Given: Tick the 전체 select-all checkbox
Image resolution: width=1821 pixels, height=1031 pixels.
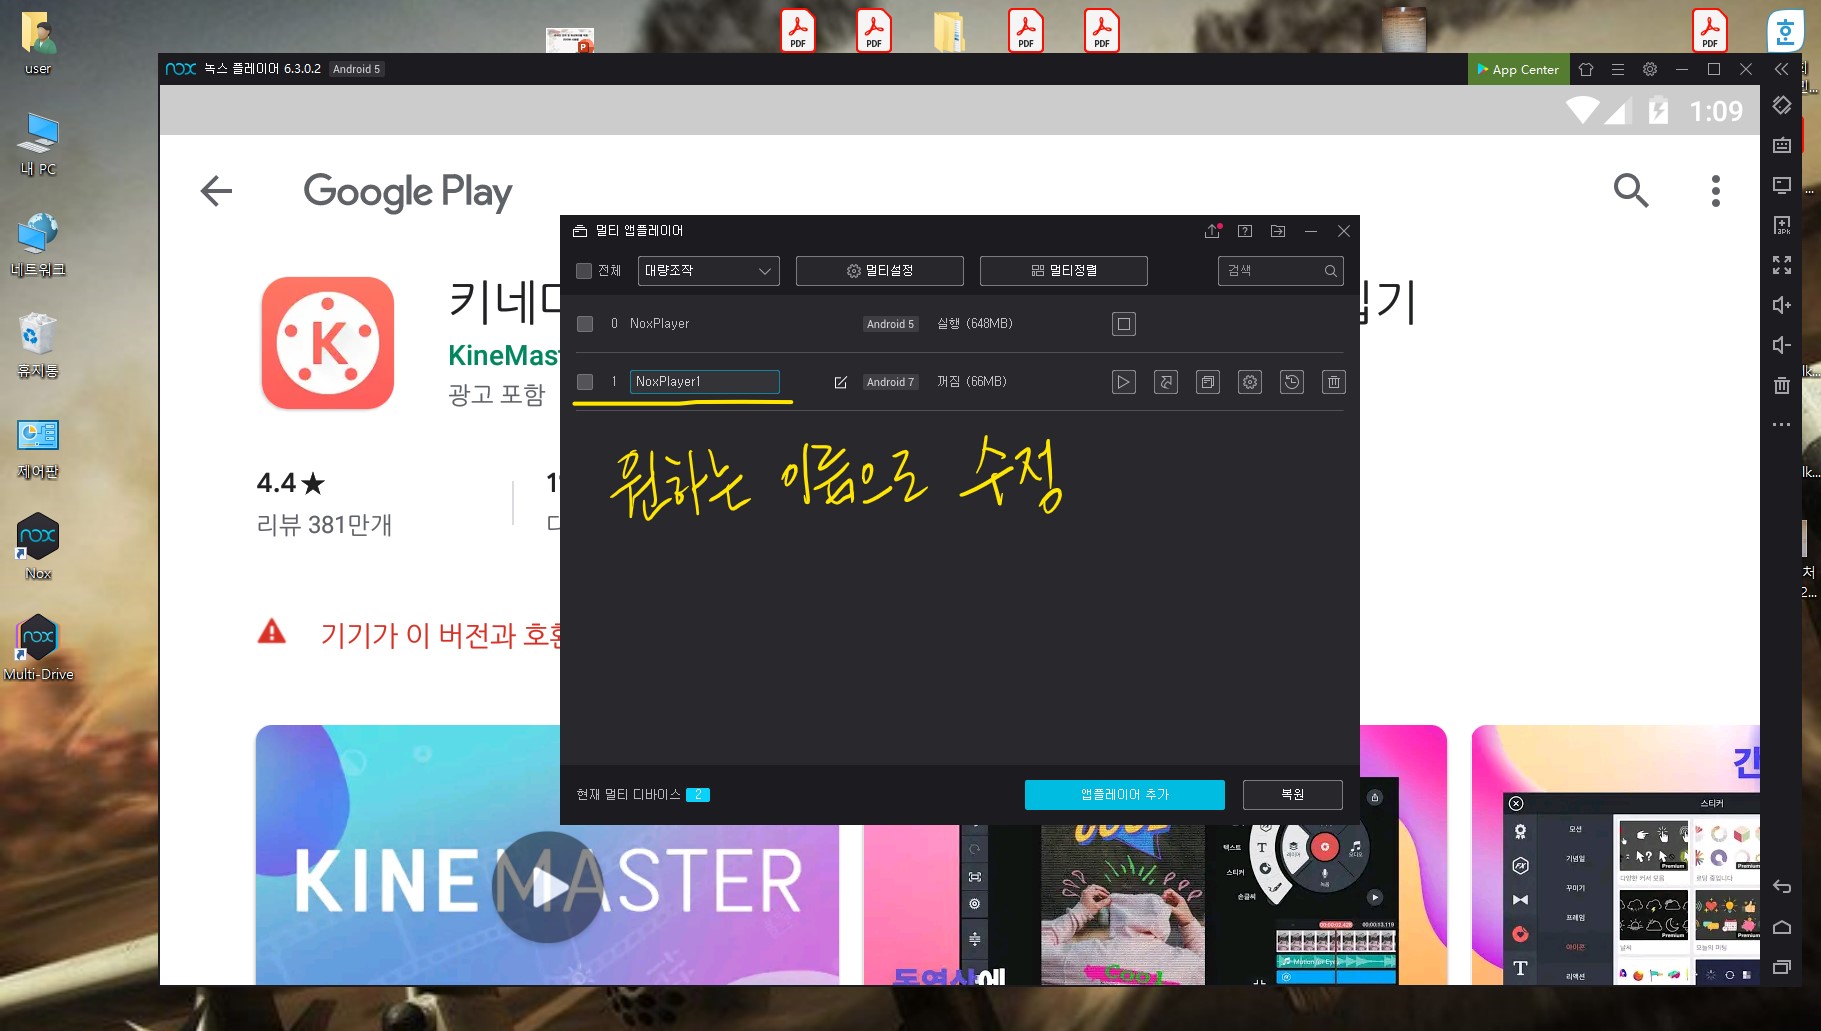Looking at the screenshot, I should coord(584,271).
